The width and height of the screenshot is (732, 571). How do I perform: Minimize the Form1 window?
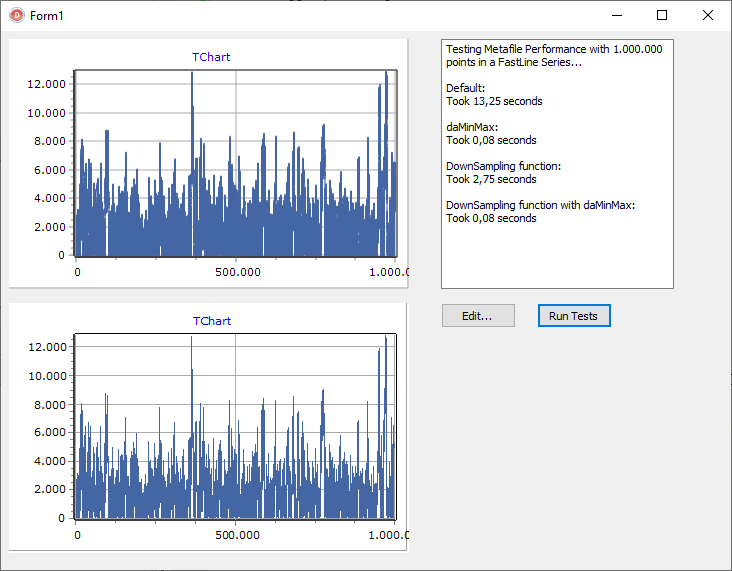pos(617,15)
